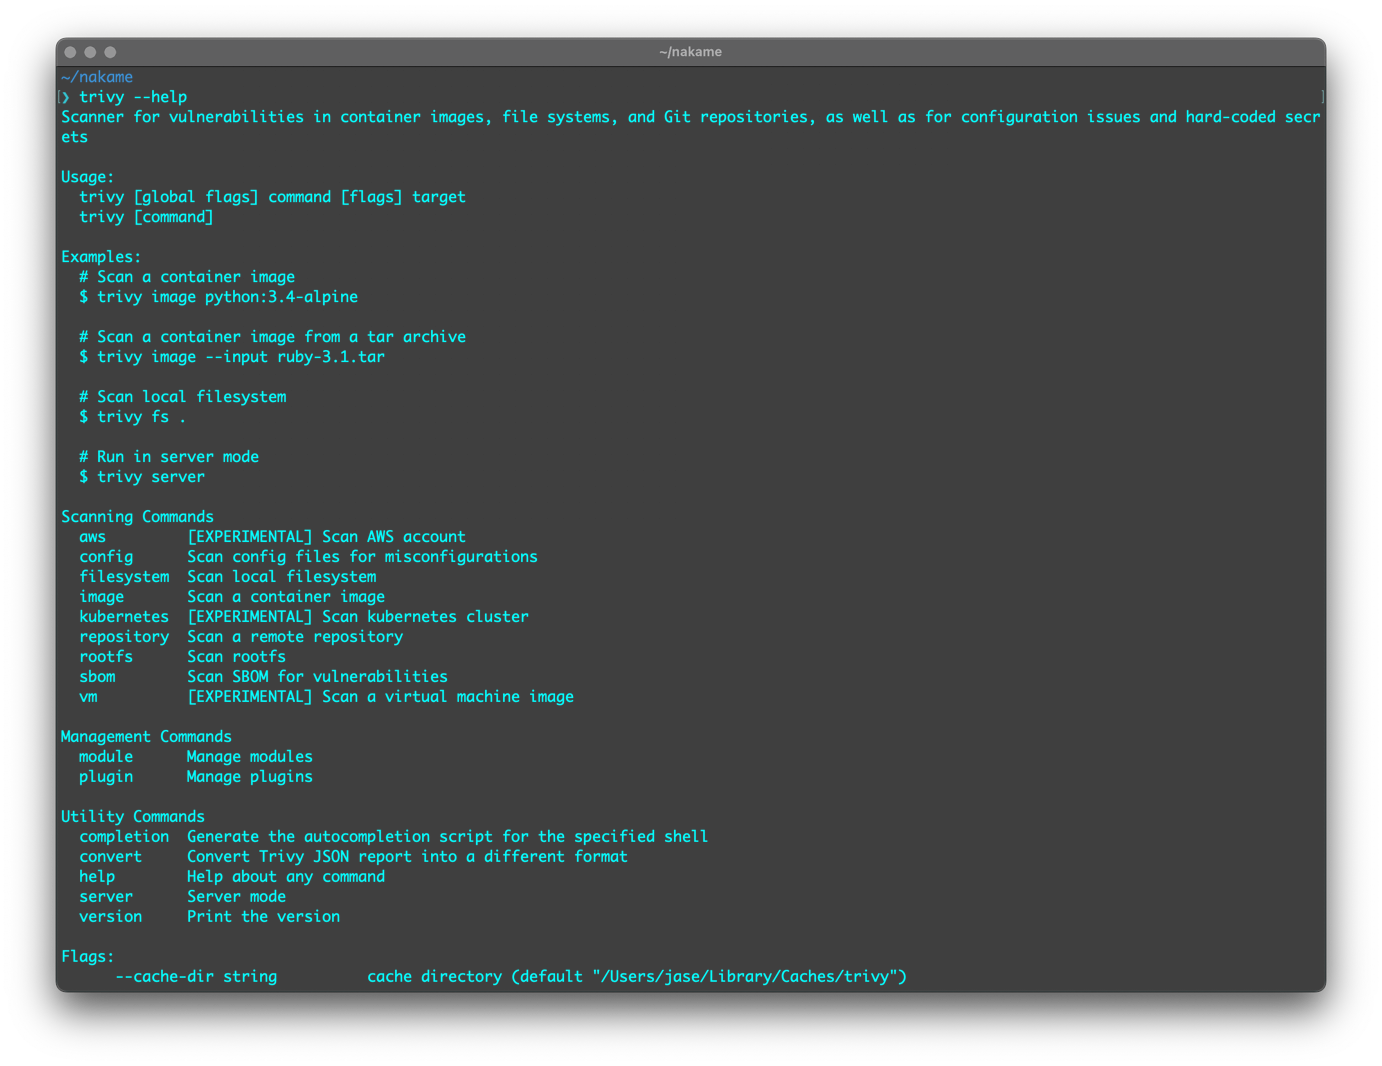Image resolution: width=1382 pixels, height=1066 pixels.
Task: Click the 'Usage:' heading in output
Action: 88,177
